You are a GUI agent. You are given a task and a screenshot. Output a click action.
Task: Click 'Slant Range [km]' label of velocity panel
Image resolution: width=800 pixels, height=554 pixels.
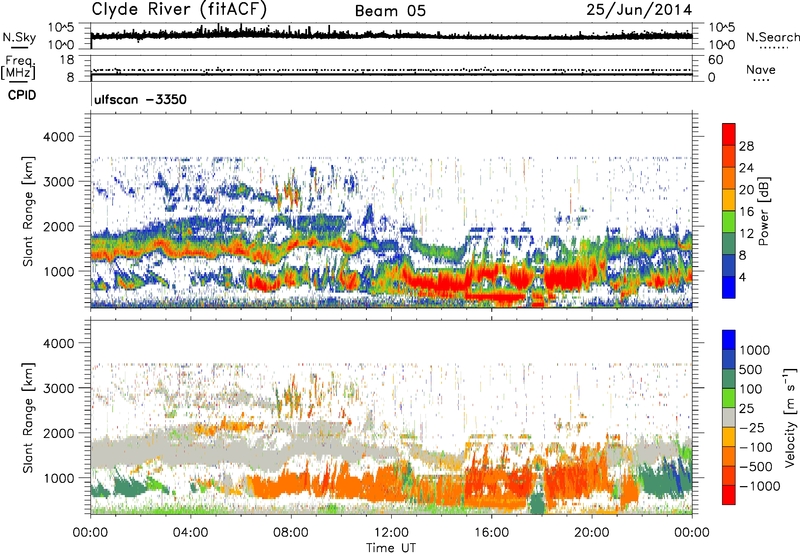pyautogui.click(x=28, y=418)
